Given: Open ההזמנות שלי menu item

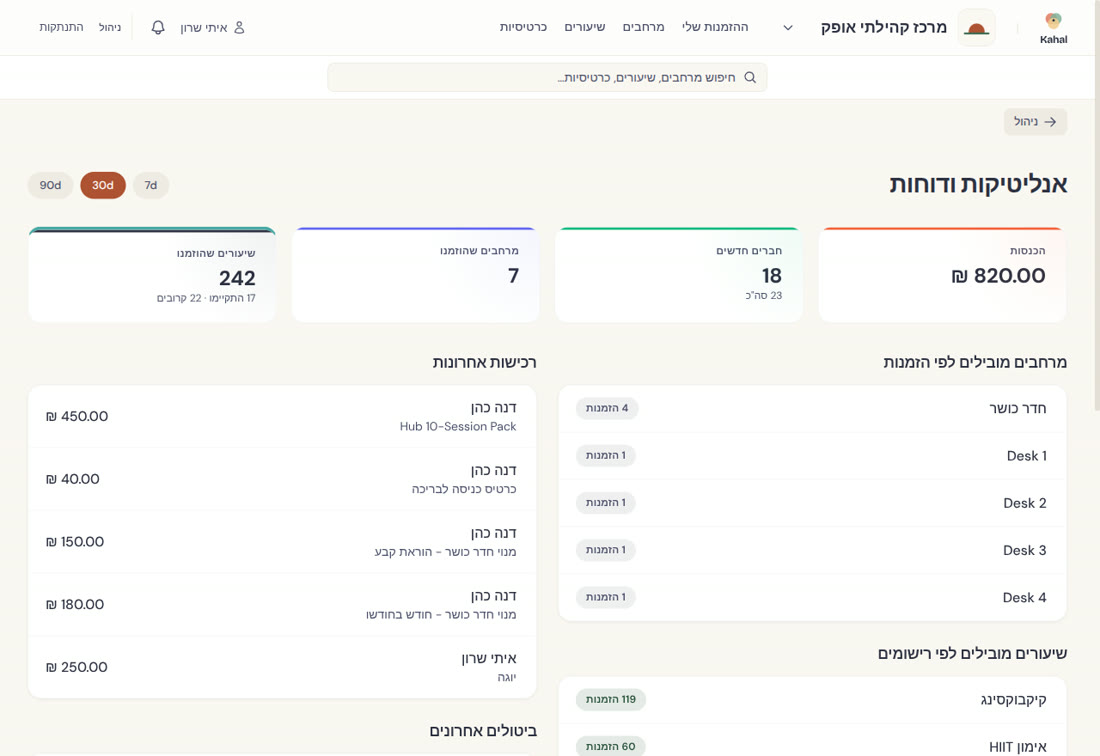Looking at the screenshot, I should (715, 27).
